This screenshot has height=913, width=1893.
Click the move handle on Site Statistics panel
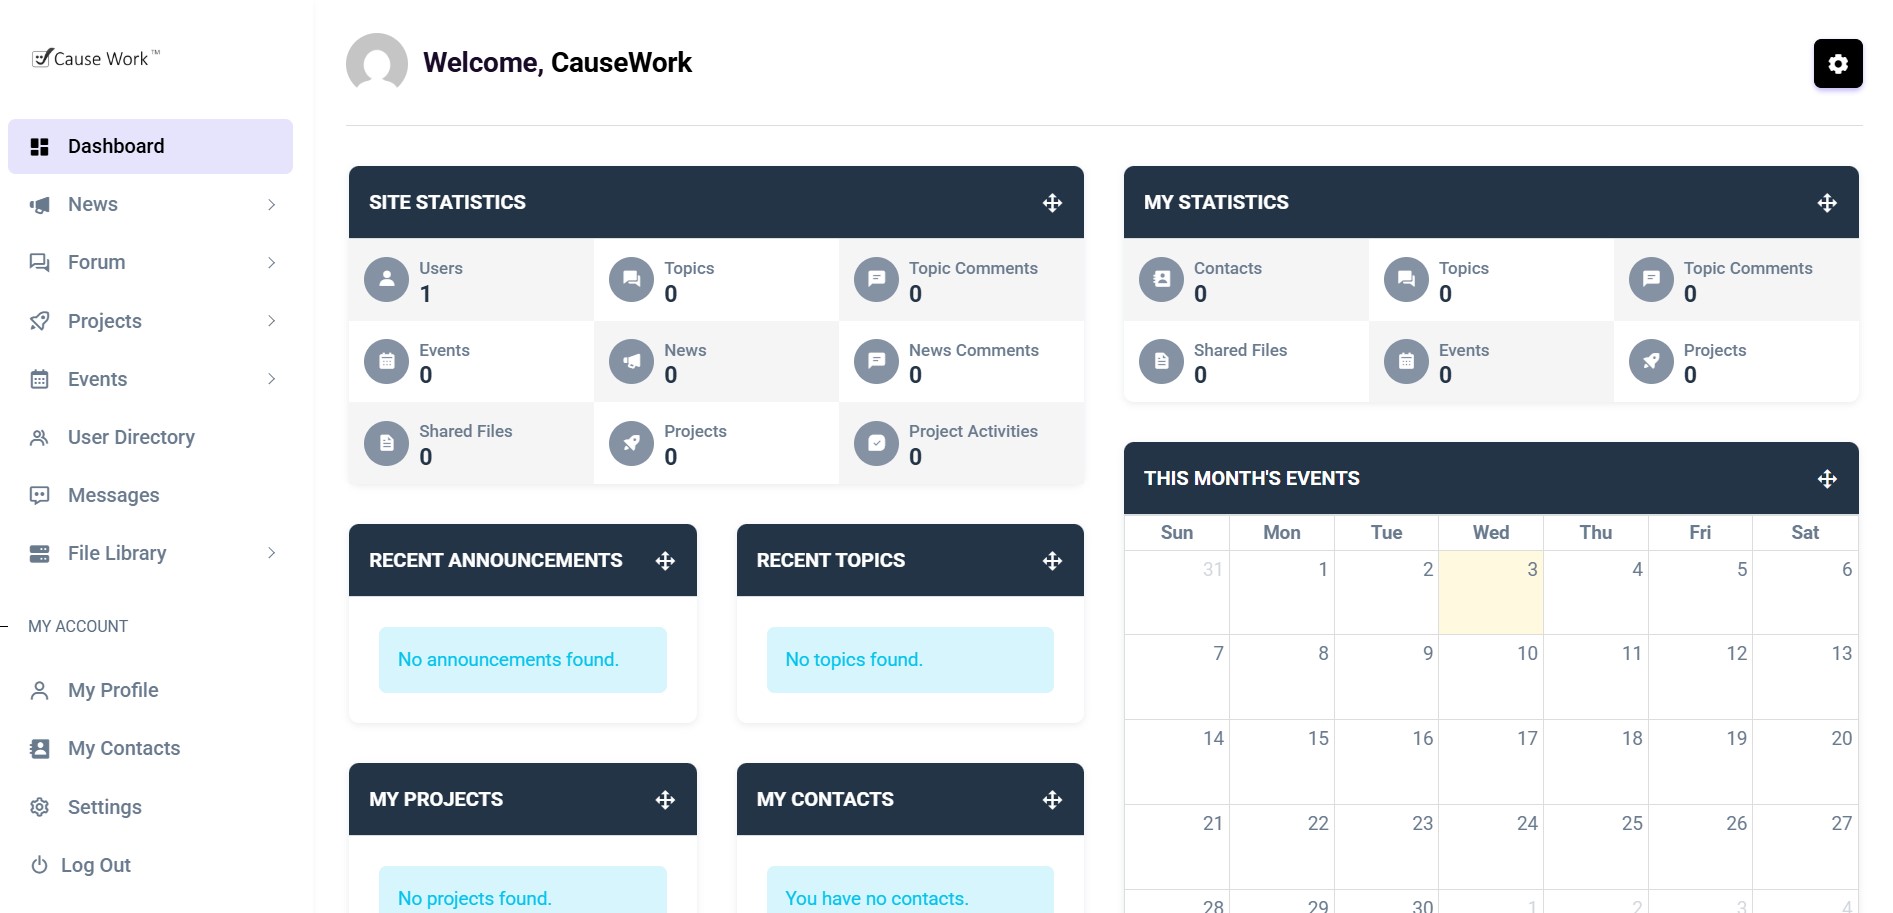(x=1052, y=203)
